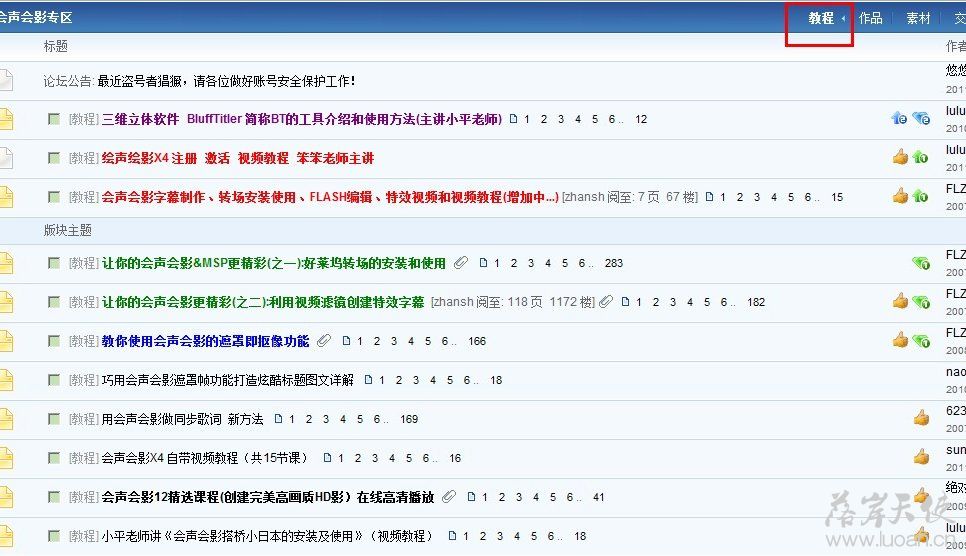
Task: Click thumbs-up icon on 绘声绘影X4 注册 thread
Action: point(900,157)
